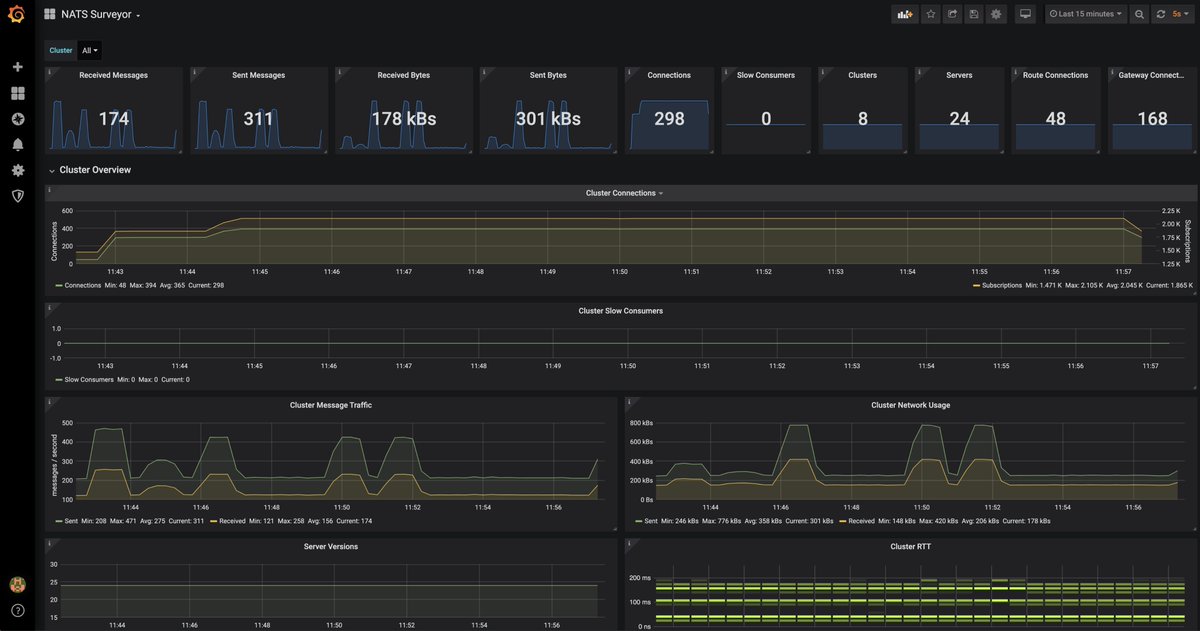
Task: Click the 298 Connections stat value
Action: point(669,118)
